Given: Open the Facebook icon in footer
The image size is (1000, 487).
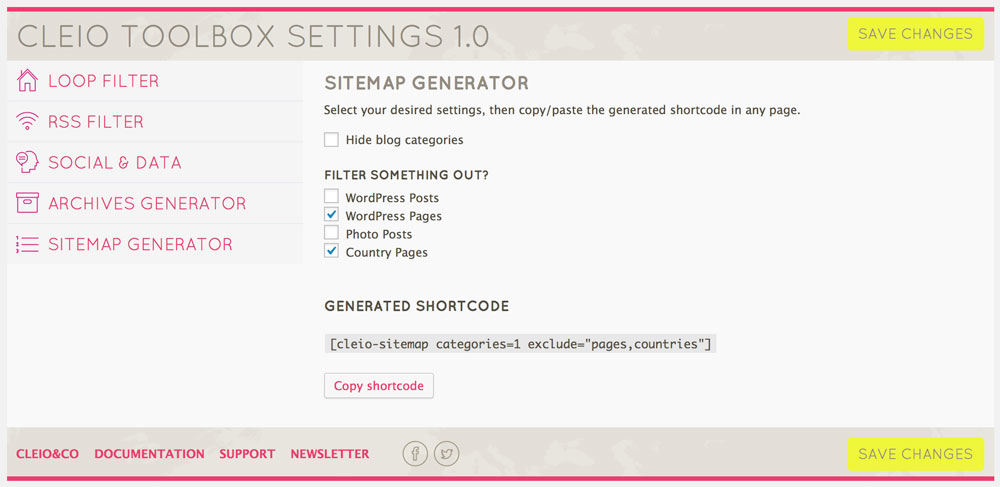Looking at the screenshot, I should 415,454.
